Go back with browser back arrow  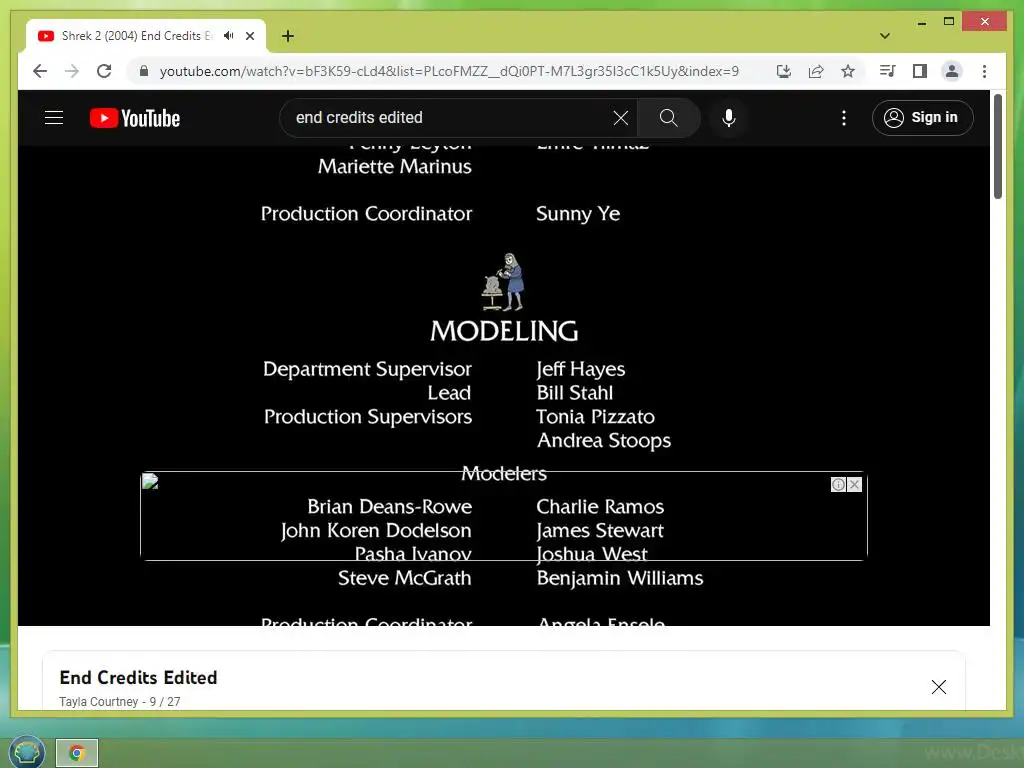click(x=40, y=71)
